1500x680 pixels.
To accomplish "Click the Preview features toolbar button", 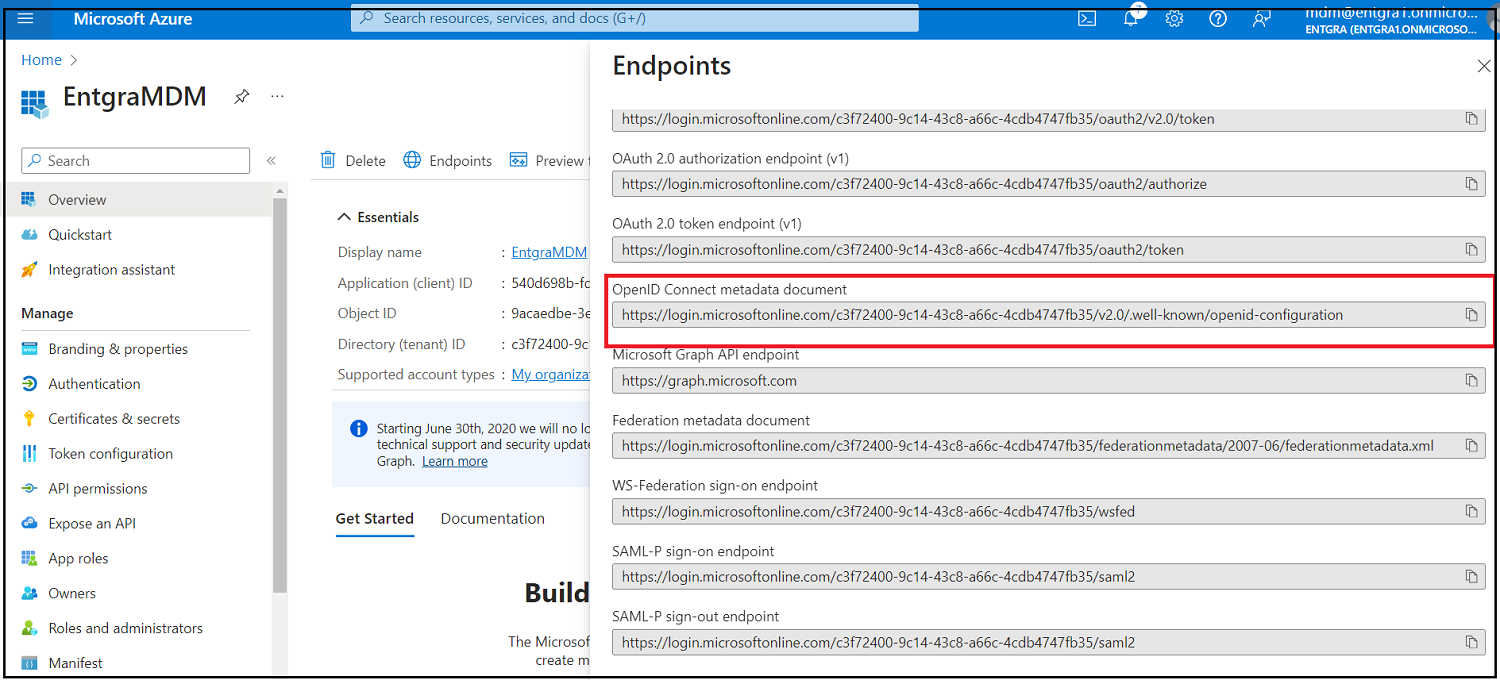I will click(548, 161).
